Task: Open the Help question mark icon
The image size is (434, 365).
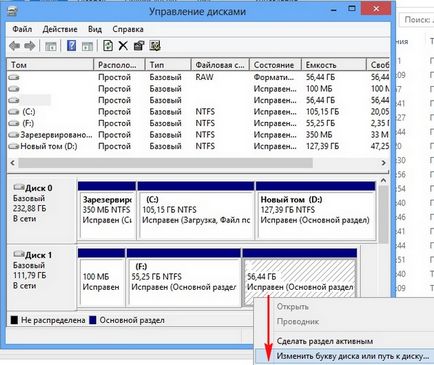Action: (x=71, y=46)
